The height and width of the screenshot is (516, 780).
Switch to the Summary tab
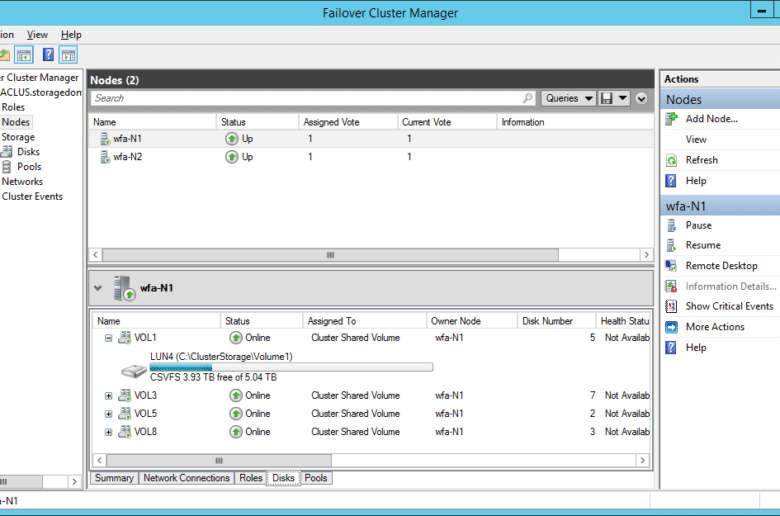pyautogui.click(x=114, y=478)
